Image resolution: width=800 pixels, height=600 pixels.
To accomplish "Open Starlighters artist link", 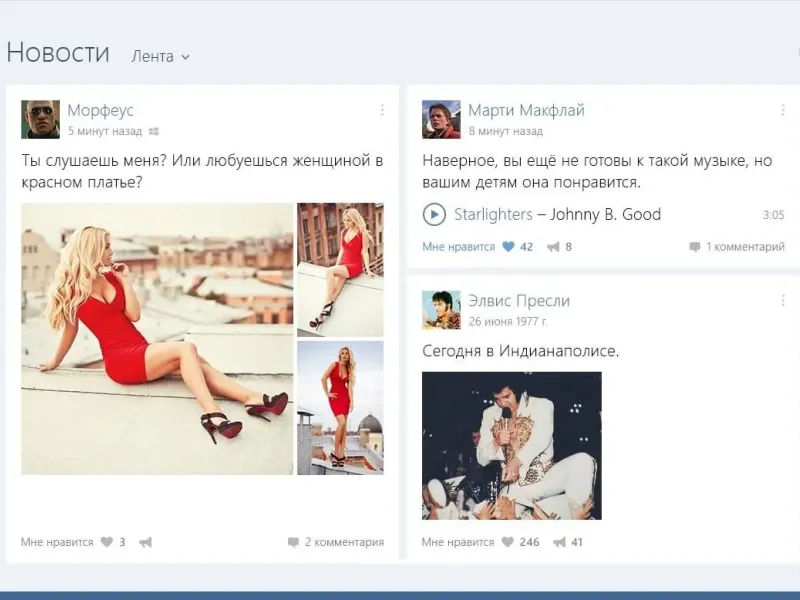I will click(493, 214).
